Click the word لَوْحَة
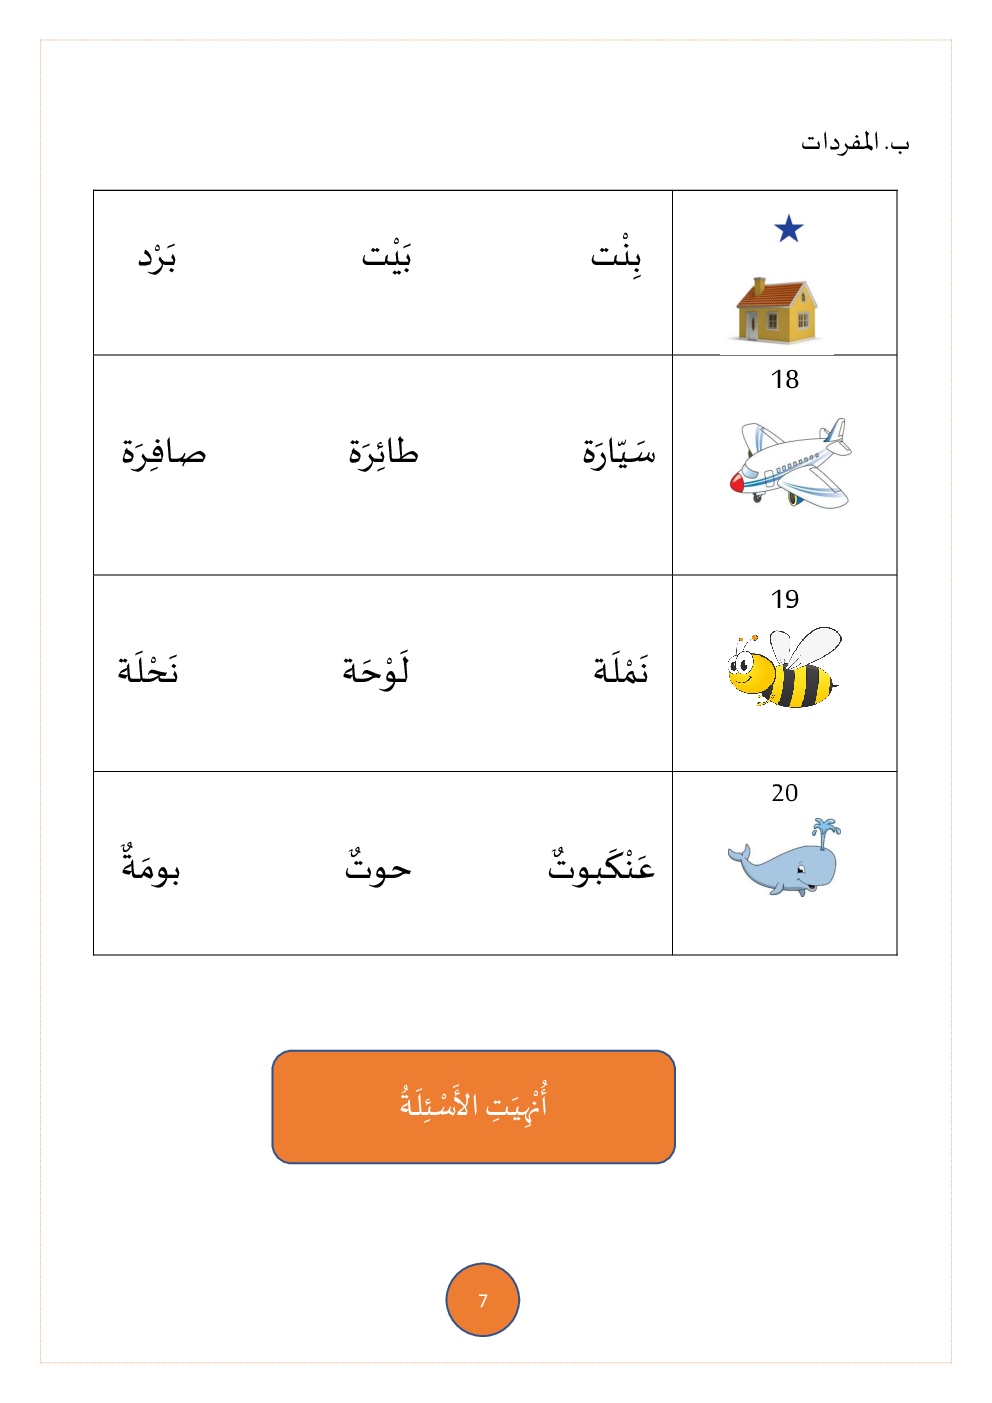Image resolution: width=992 pixels, height=1403 pixels. tap(376, 669)
